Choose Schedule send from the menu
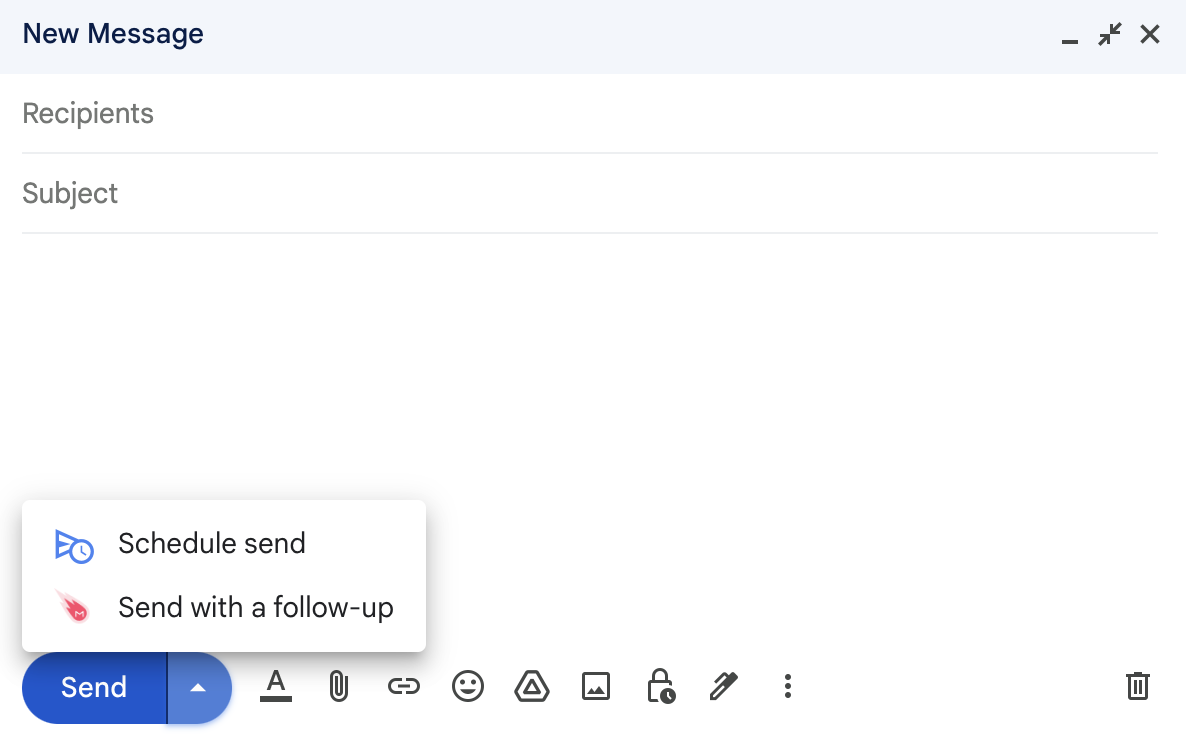Image resolution: width=1186 pixels, height=742 pixels. tap(211, 544)
